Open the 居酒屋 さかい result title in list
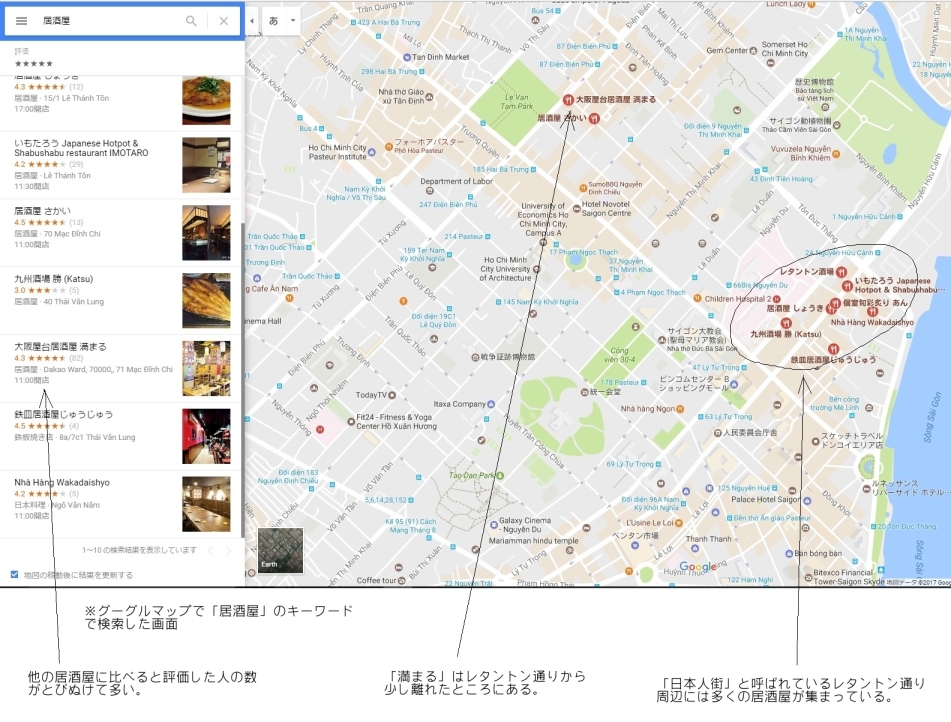 pyautogui.click(x=42, y=211)
